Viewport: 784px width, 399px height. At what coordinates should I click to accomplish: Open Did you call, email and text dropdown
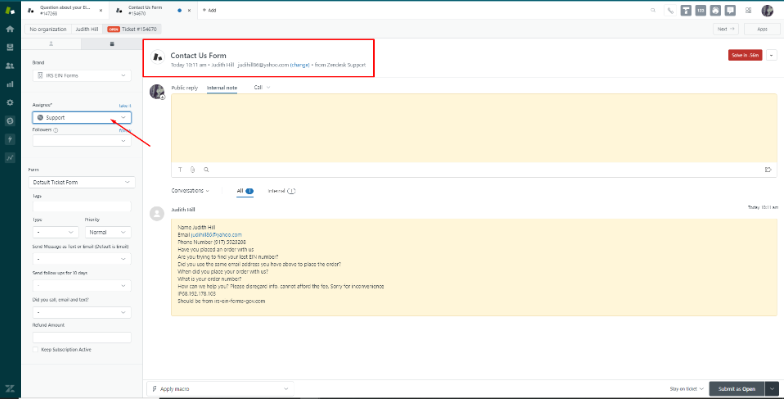[82, 312]
